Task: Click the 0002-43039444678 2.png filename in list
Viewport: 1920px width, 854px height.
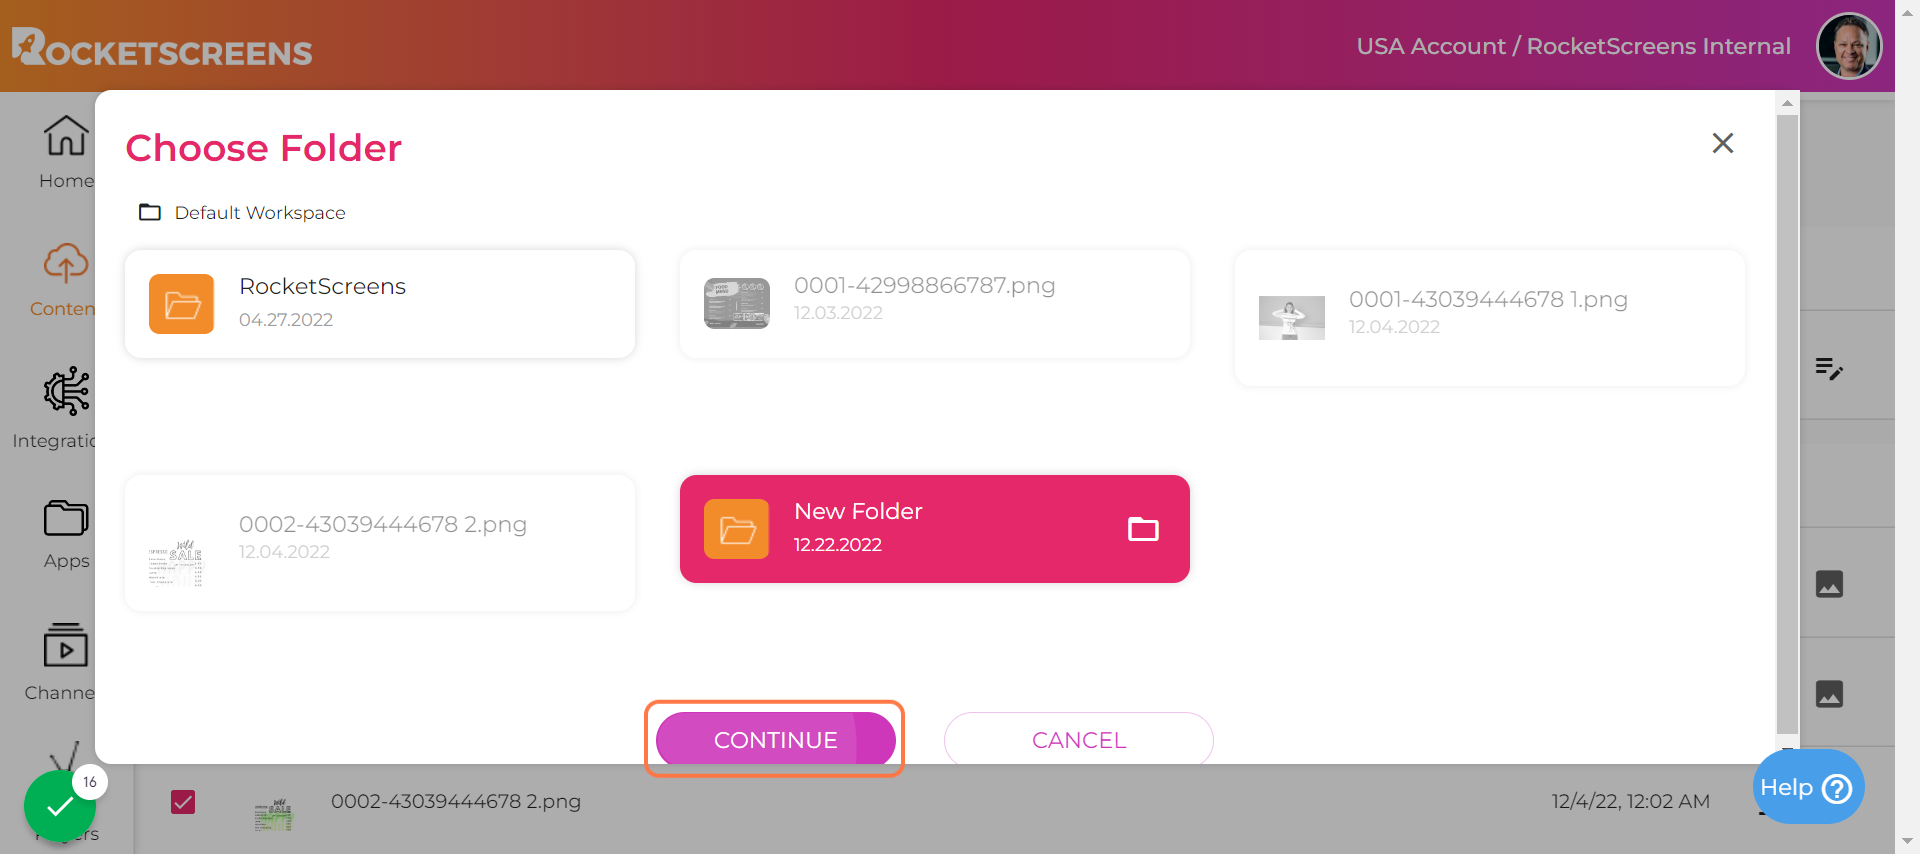Action: (x=456, y=801)
